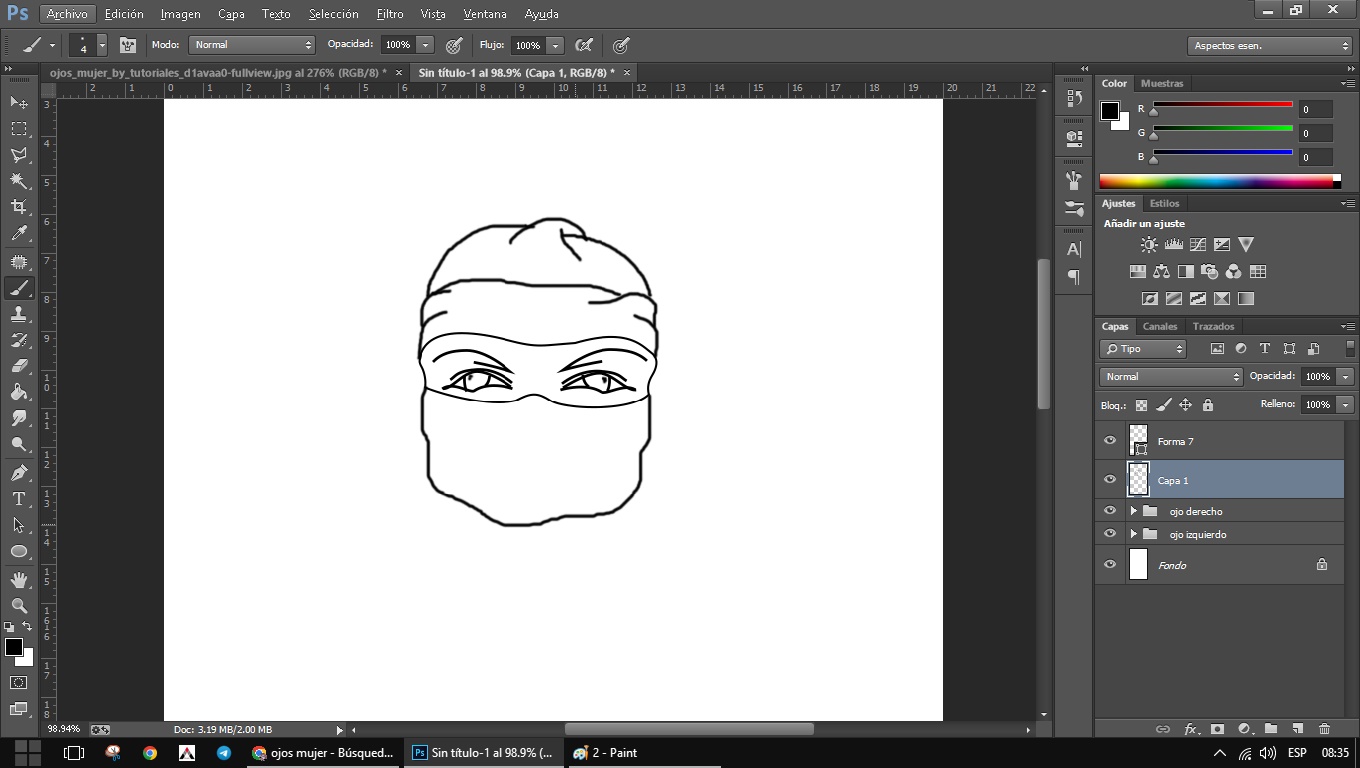This screenshot has width=1360, height=768.
Task: Select the Hand tool
Action: 19,580
